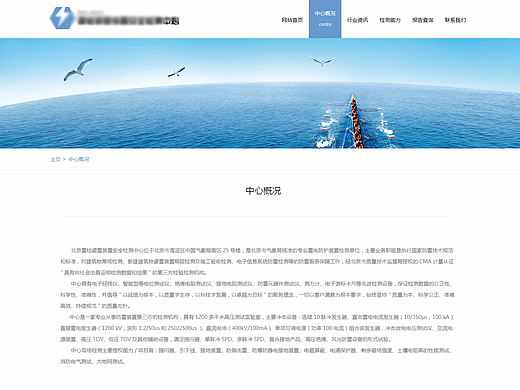This screenshot has height=390, width=520.
Task: Open the 网站首页 menu item
Action: (x=292, y=20)
